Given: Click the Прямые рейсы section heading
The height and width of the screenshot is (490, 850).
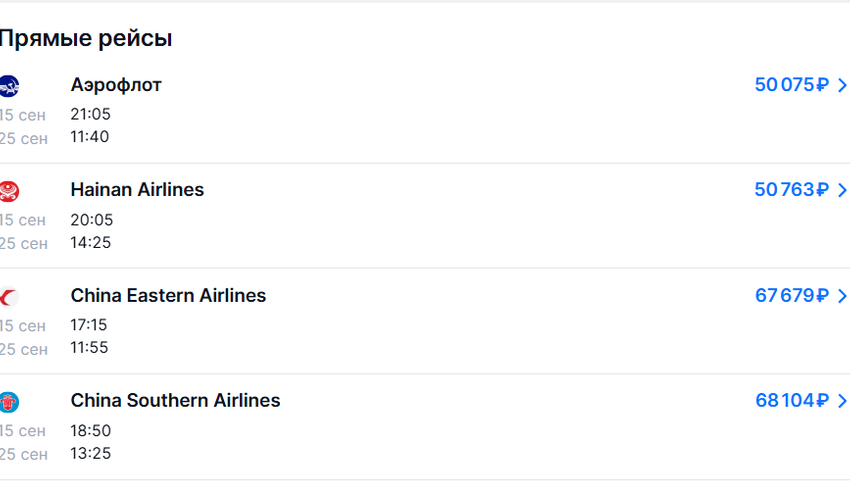Looking at the screenshot, I should click(x=86, y=39).
